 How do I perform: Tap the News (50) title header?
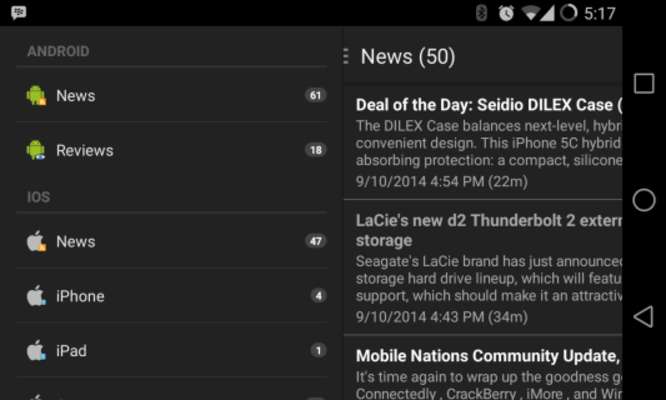click(x=408, y=56)
